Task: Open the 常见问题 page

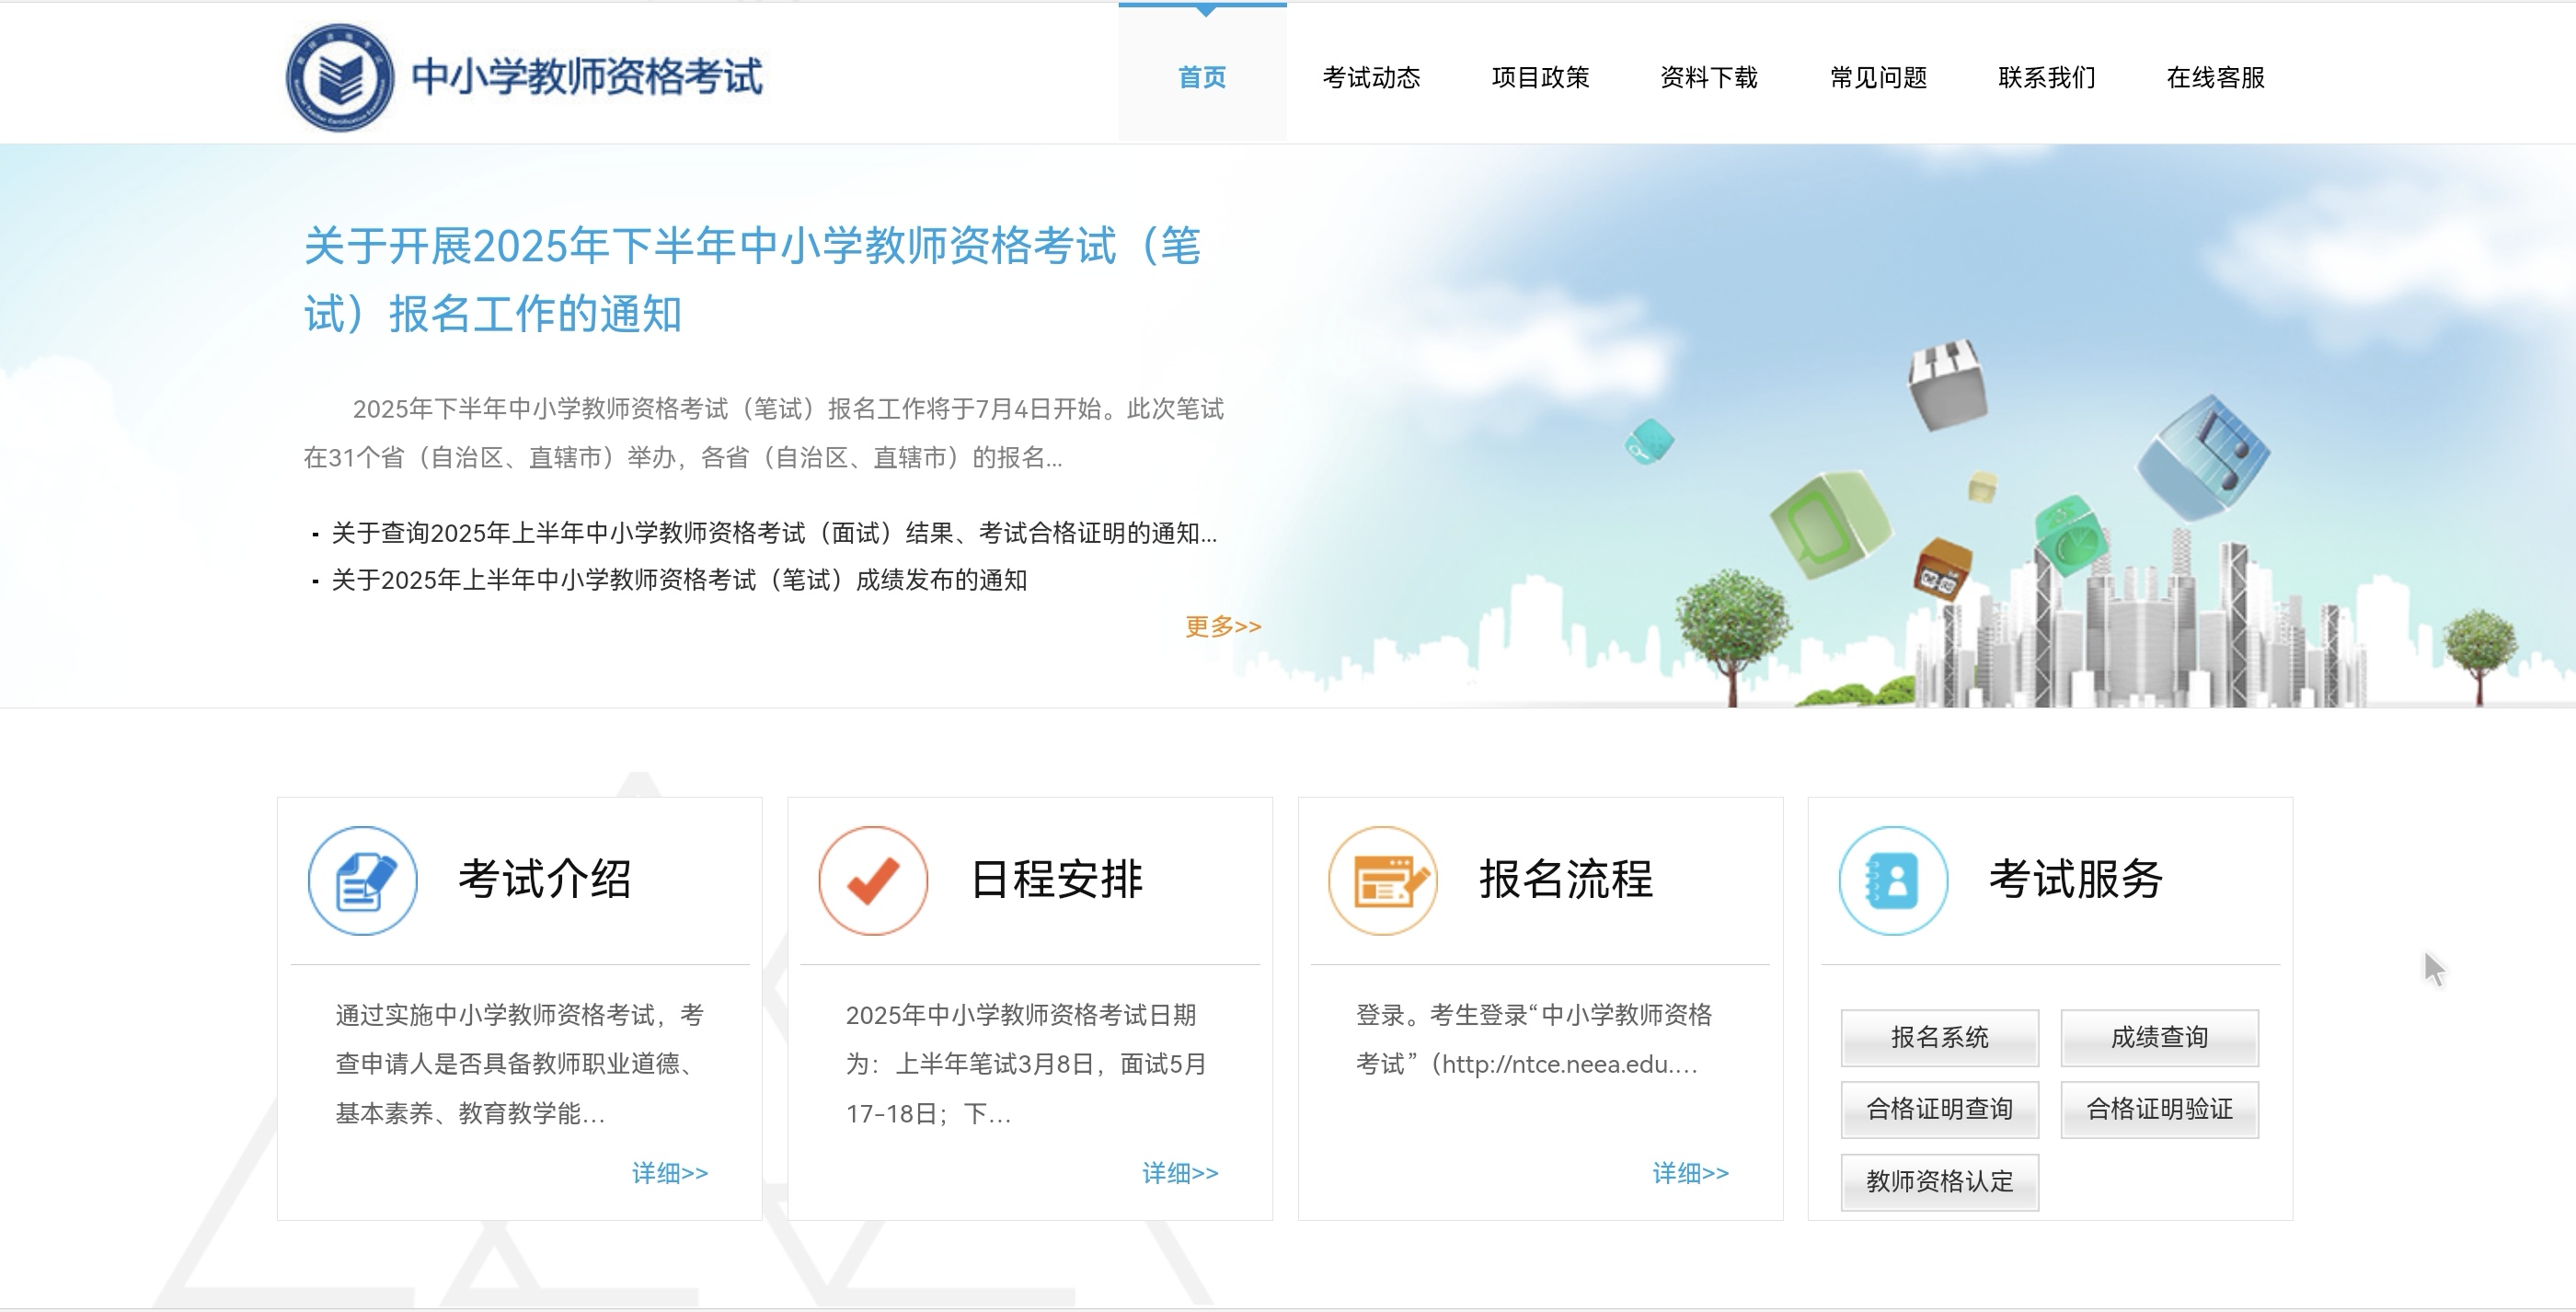Action: [x=1878, y=78]
